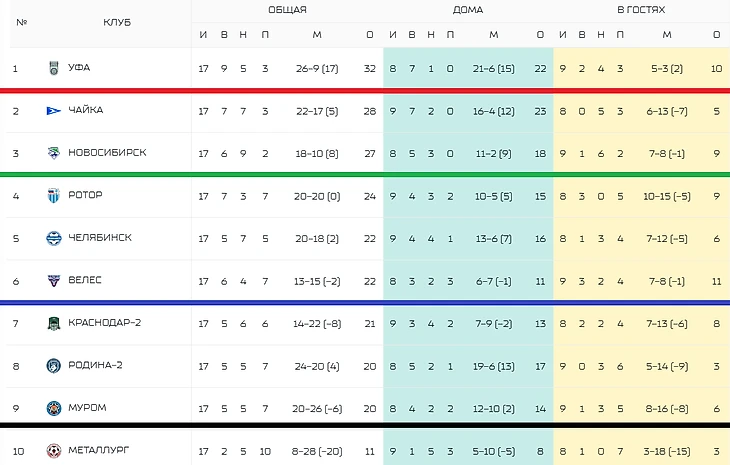Click the Chelyabinsk club logo icon
Image resolution: width=730 pixels, height=465 pixels.
click(x=54, y=238)
